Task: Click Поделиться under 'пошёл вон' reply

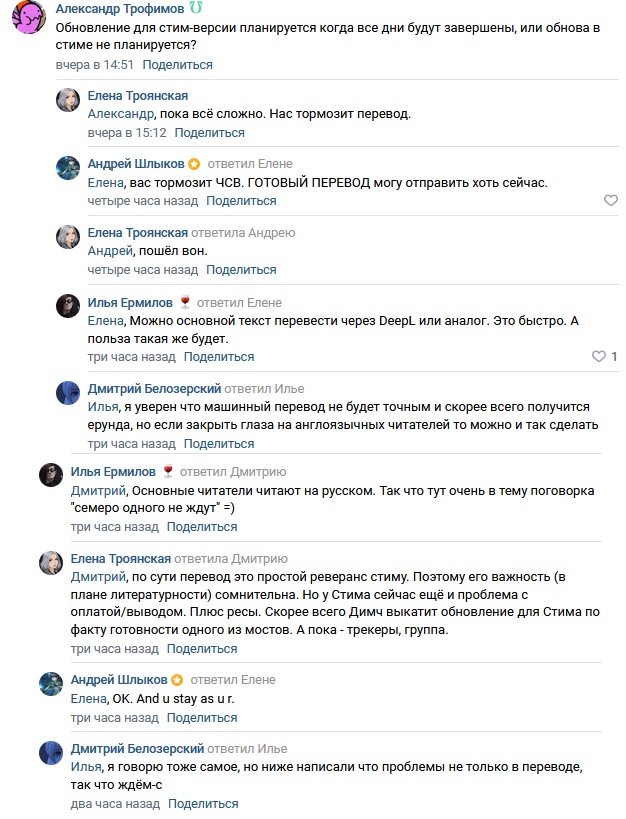Action: pyautogui.click(x=241, y=270)
